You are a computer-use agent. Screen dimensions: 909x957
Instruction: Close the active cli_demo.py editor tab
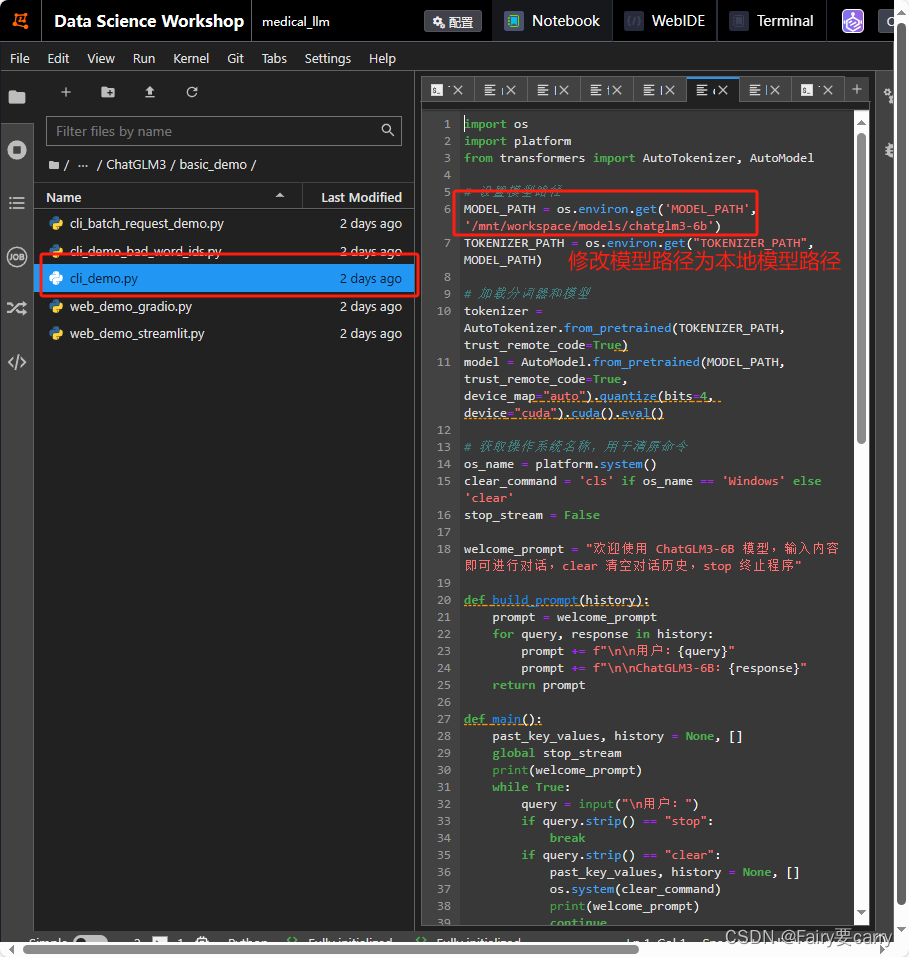723,90
